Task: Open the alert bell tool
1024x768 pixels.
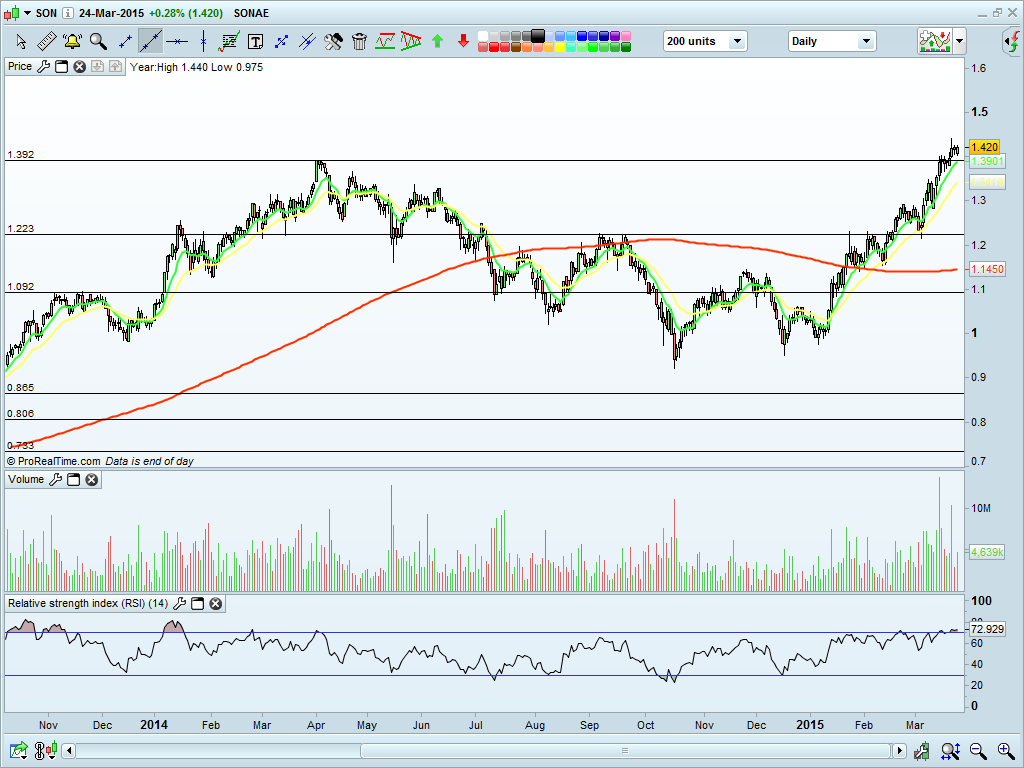Action: click(72, 42)
